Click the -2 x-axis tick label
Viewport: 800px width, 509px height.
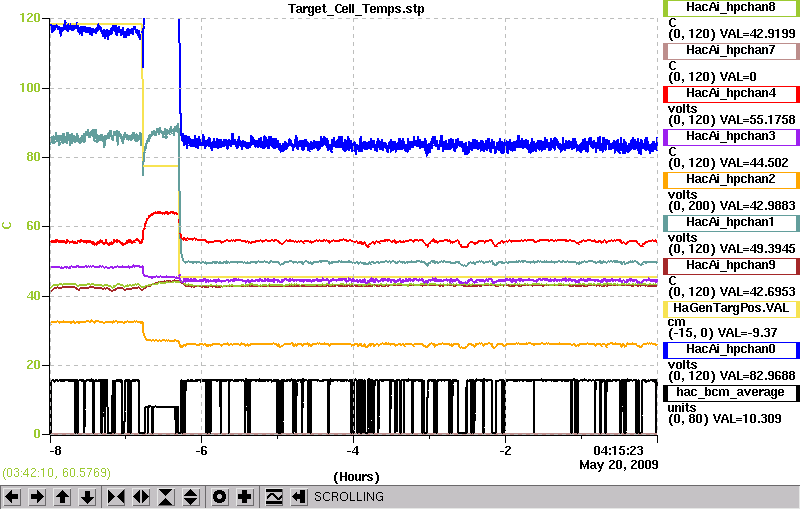click(x=505, y=451)
